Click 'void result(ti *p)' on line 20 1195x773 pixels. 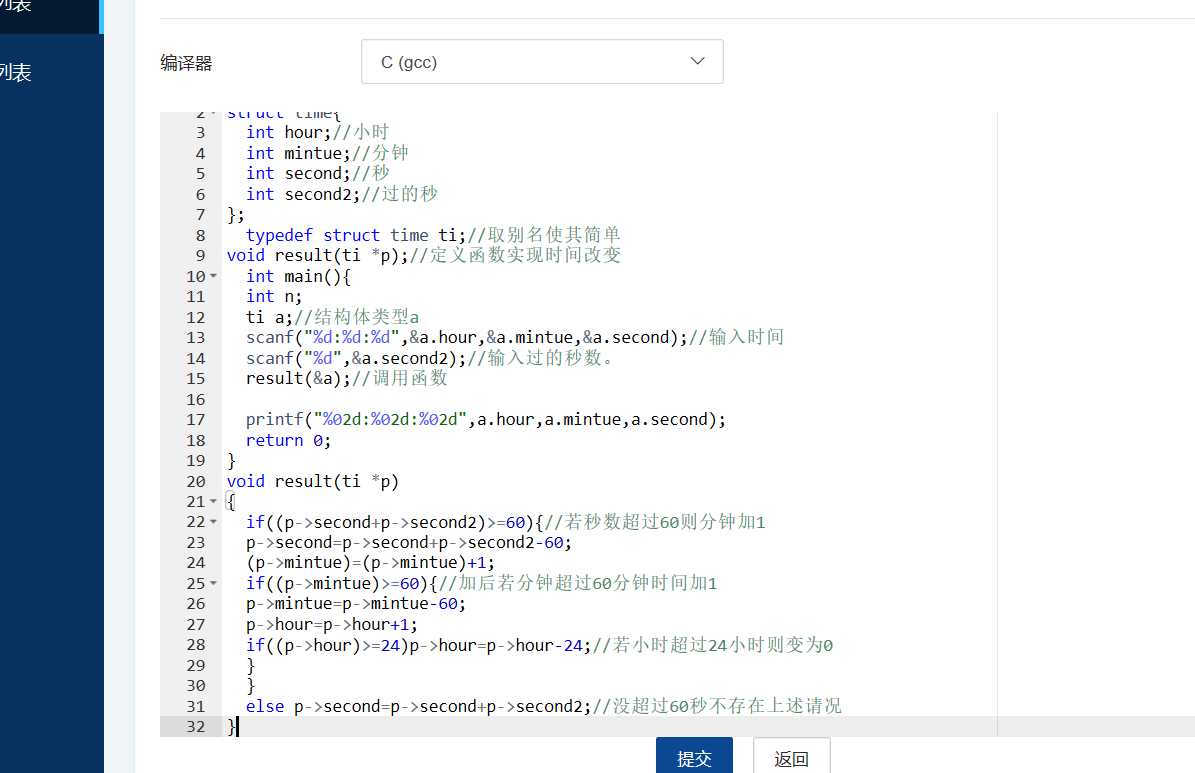pyautogui.click(x=312, y=482)
